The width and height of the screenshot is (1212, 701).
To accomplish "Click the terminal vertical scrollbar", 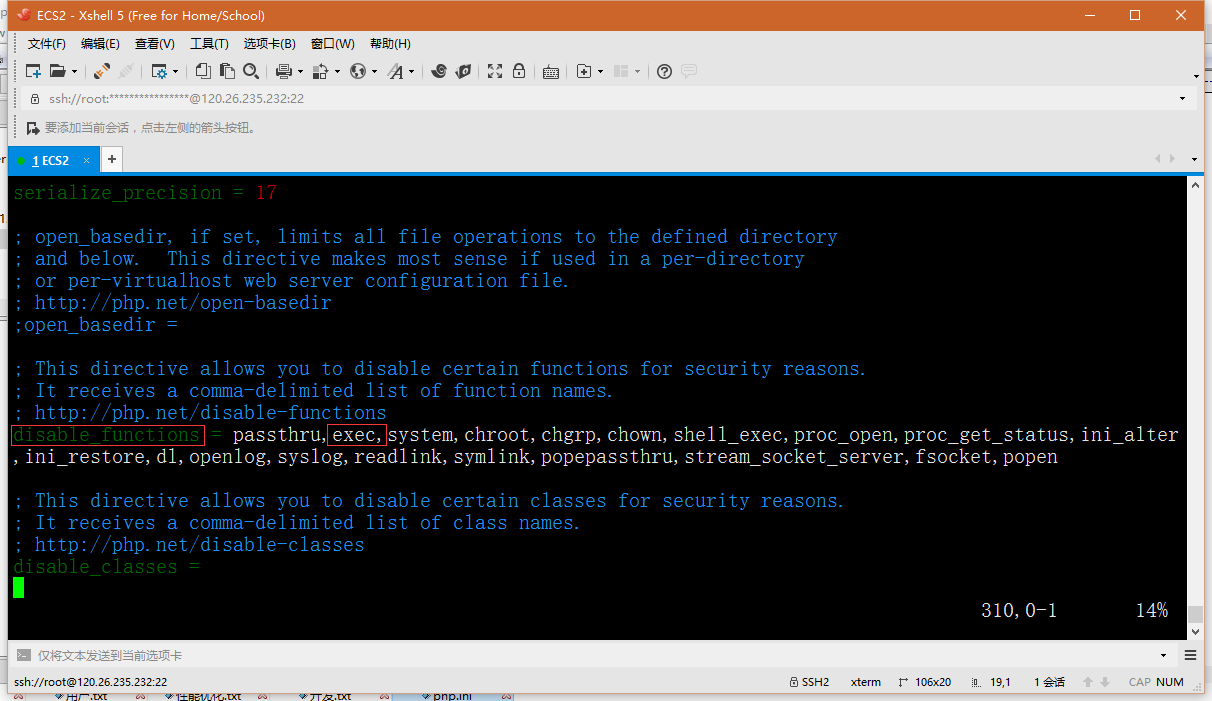I will click(1195, 400).
